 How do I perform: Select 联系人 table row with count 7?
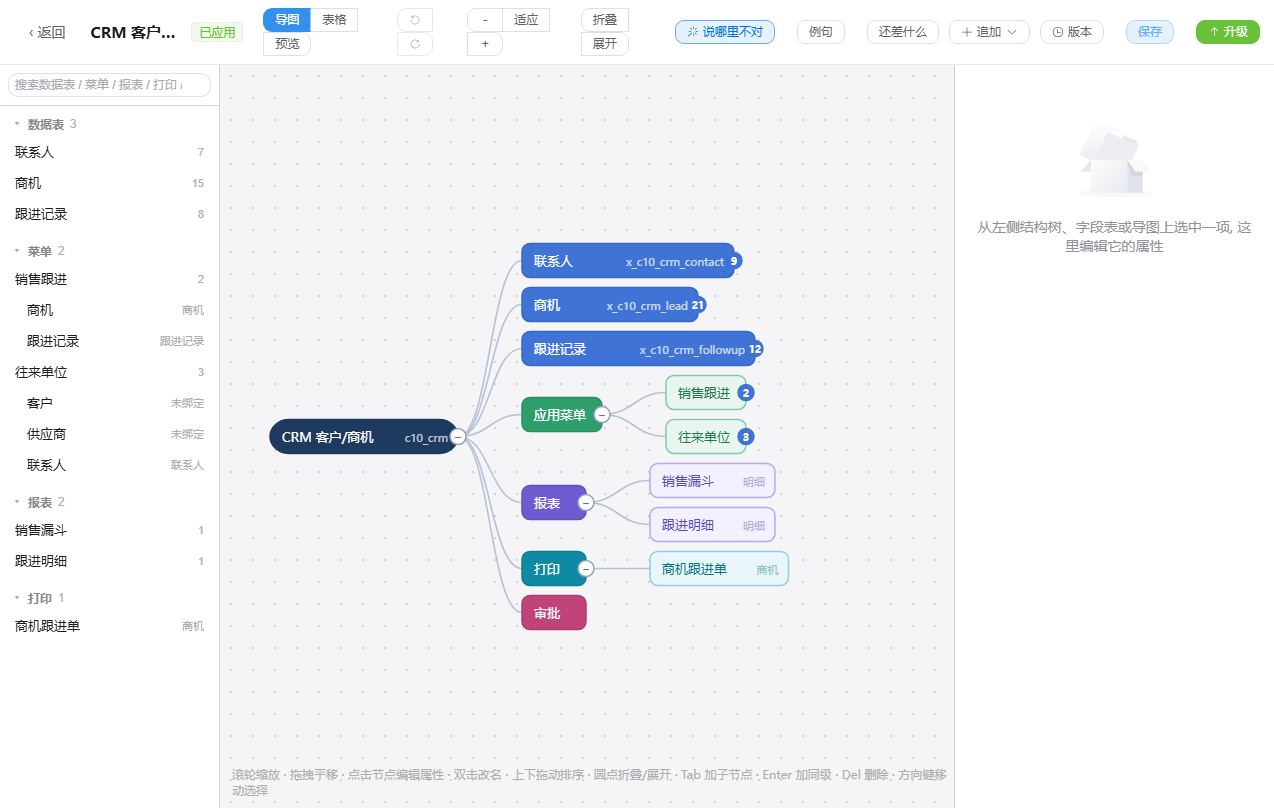[109, 152]
